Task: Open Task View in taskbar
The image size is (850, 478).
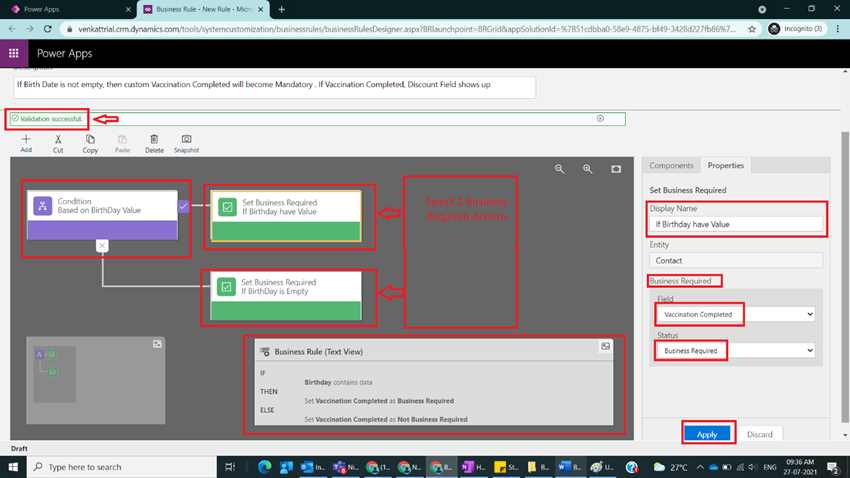Action: (230, 467)
